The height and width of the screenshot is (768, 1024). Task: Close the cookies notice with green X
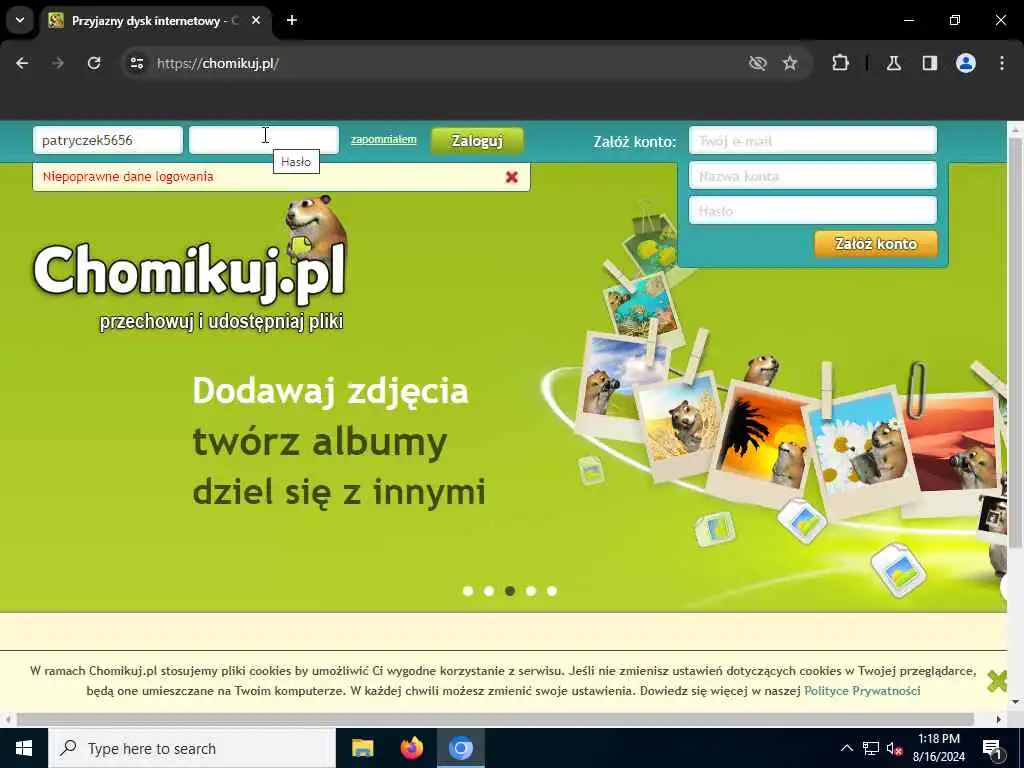997,680
